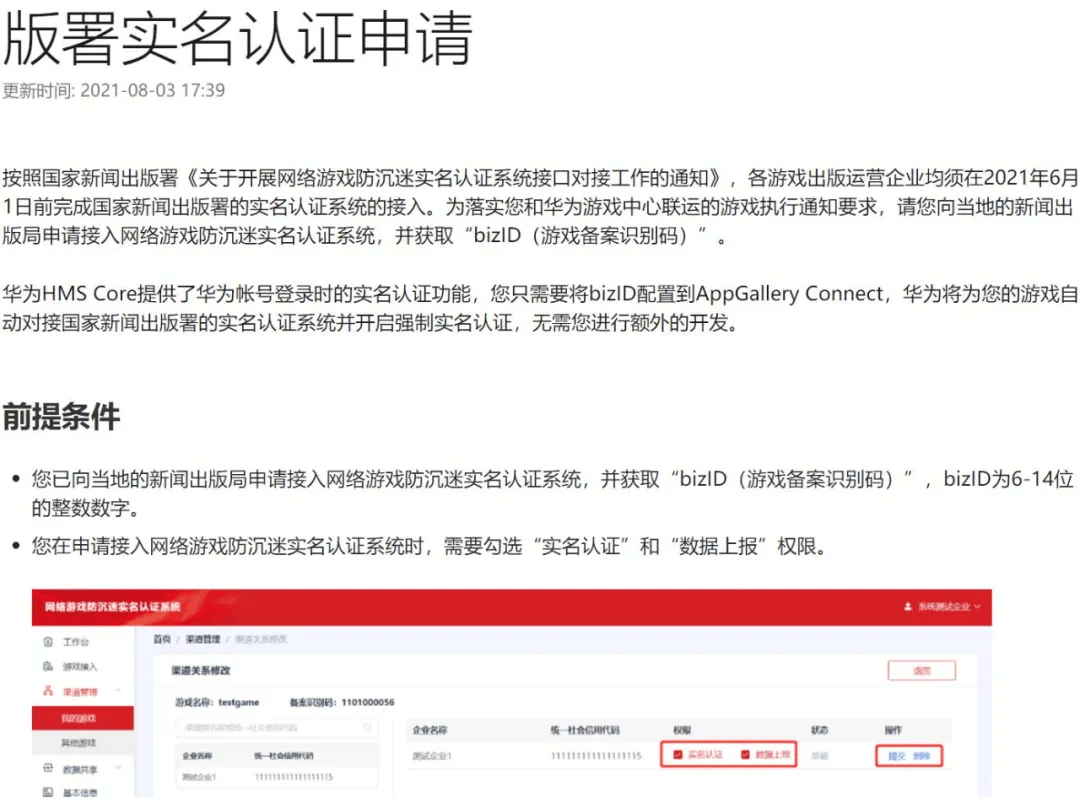Image resolution: width=1080 pixels, height=803 pixels.
Task: Toggle the 数据上报 permission checkbox
Action: (745, 755)
